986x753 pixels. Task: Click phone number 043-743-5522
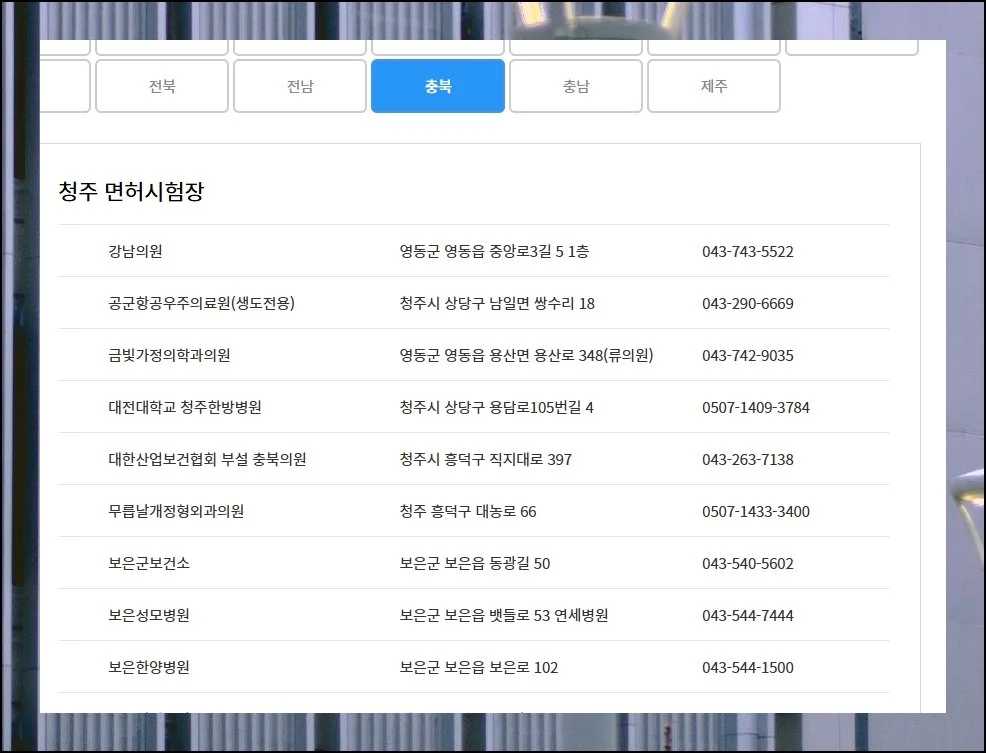[x=747, y=252]
